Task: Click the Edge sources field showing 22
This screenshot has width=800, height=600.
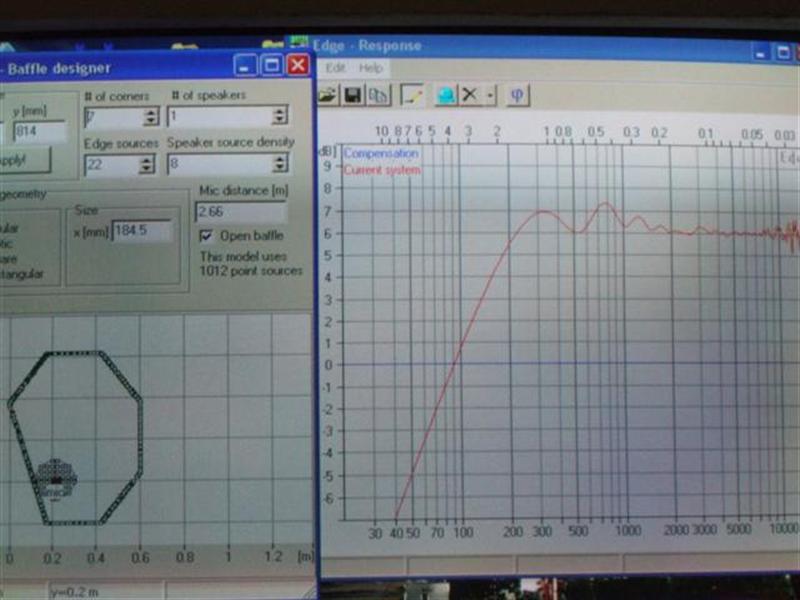Action: pyautogui.click(x=112, y=164)
